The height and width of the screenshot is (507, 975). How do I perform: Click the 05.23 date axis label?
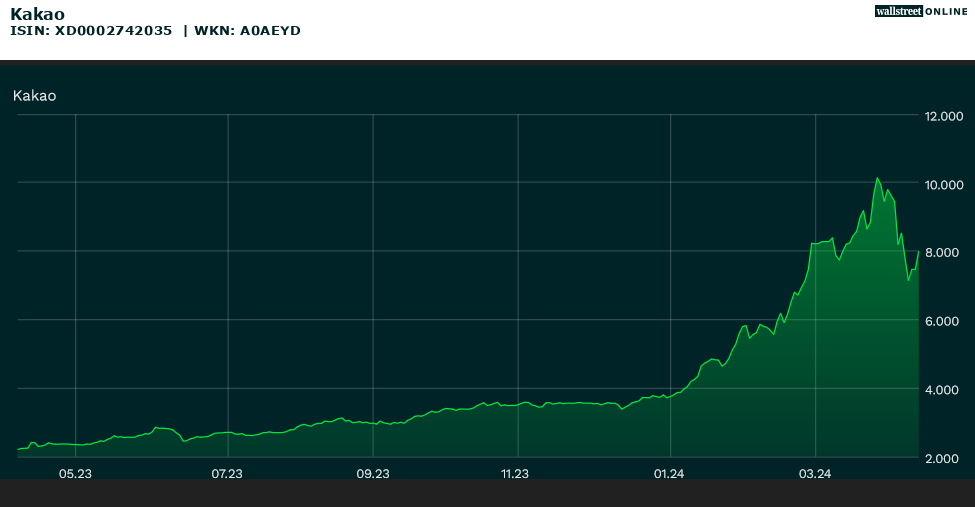(75, 474)
